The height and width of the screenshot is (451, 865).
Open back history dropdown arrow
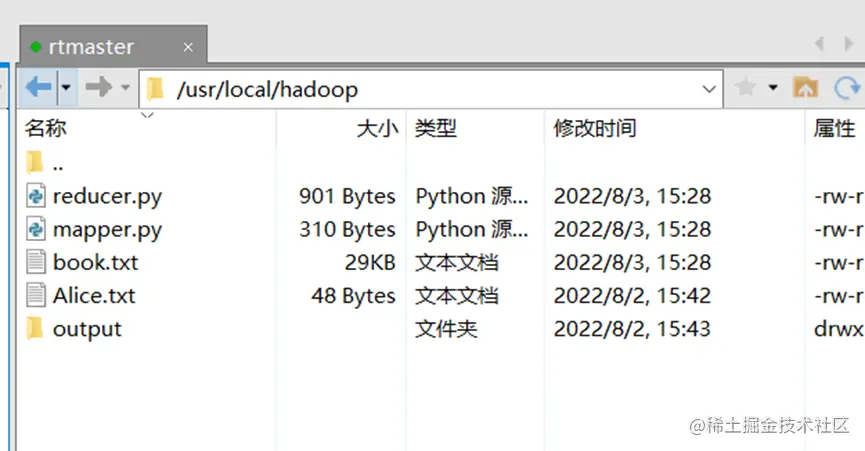66,88
